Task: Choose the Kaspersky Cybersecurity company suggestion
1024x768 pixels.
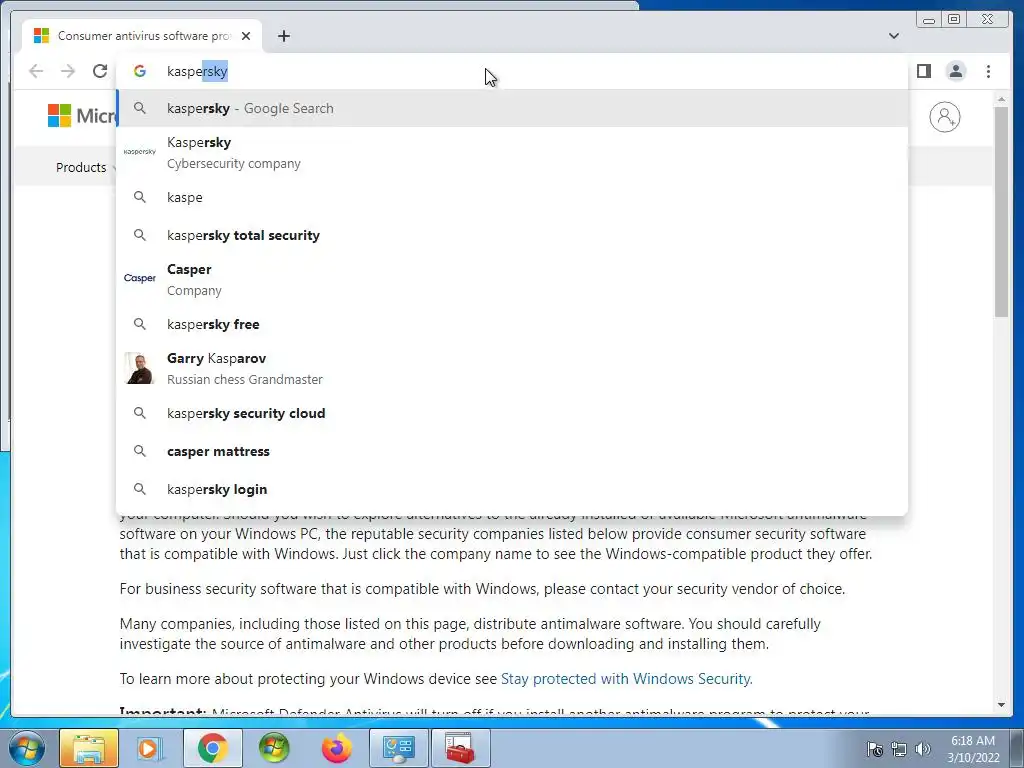Action: coord(512,153)
